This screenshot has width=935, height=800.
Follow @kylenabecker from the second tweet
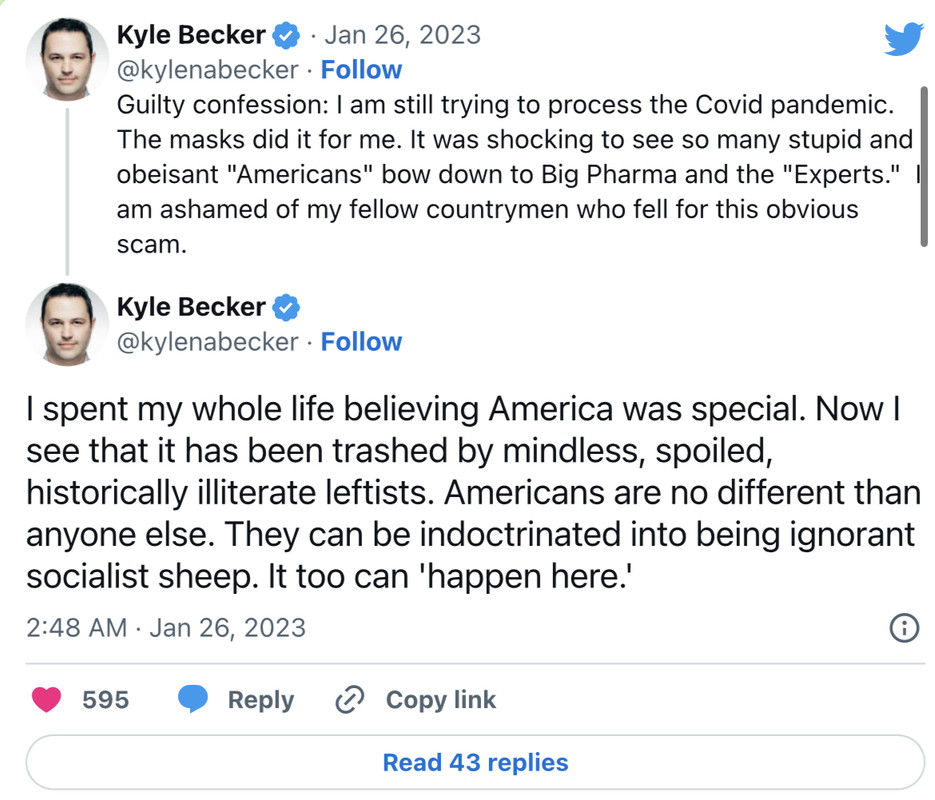[361, 342]
